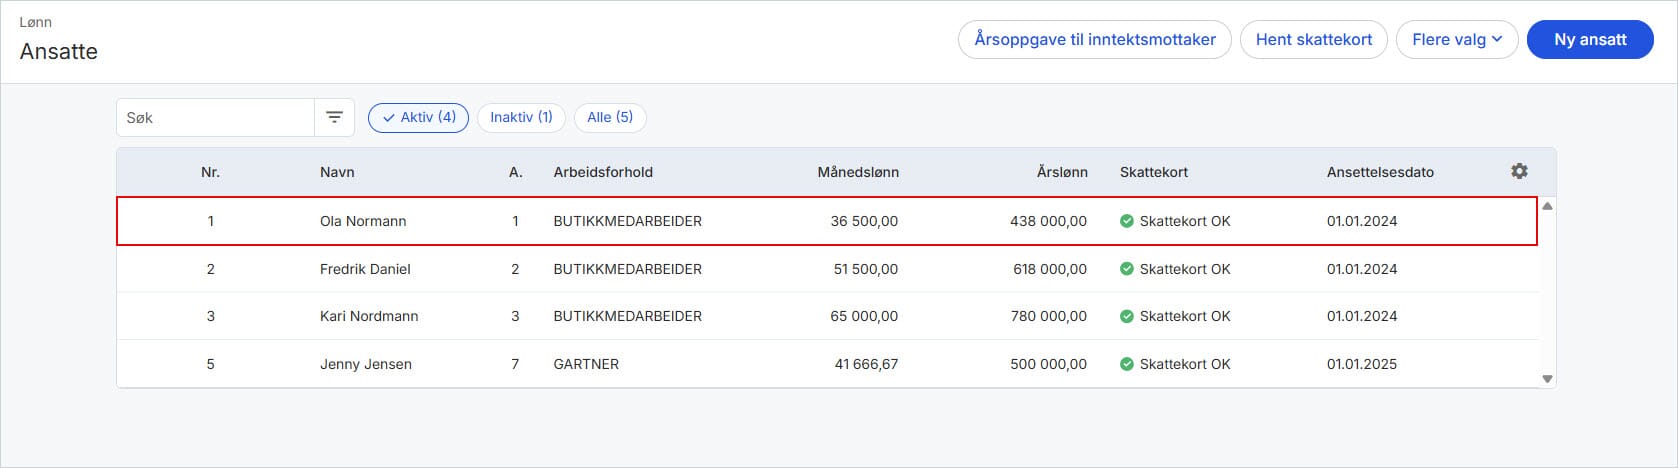Open employee Ola Normann
Image resolution: width=1678 pixels, height=468 pixels.
[x=363, y=221]
